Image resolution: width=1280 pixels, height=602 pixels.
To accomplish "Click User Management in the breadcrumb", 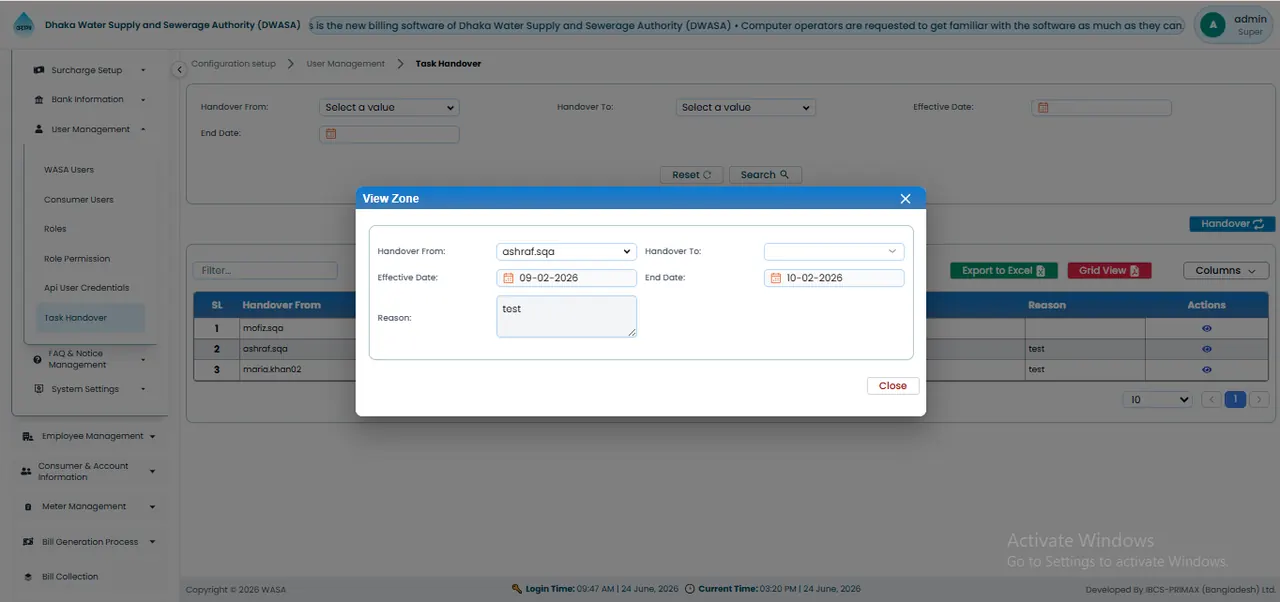I will (x=346, y=64).
